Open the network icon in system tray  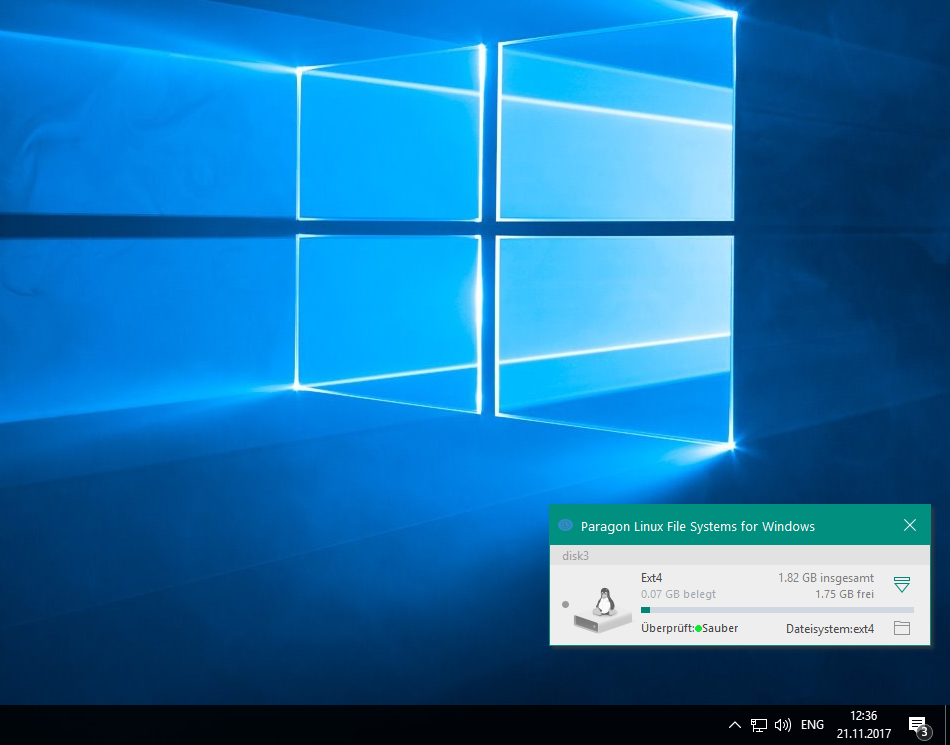[759, 725]
